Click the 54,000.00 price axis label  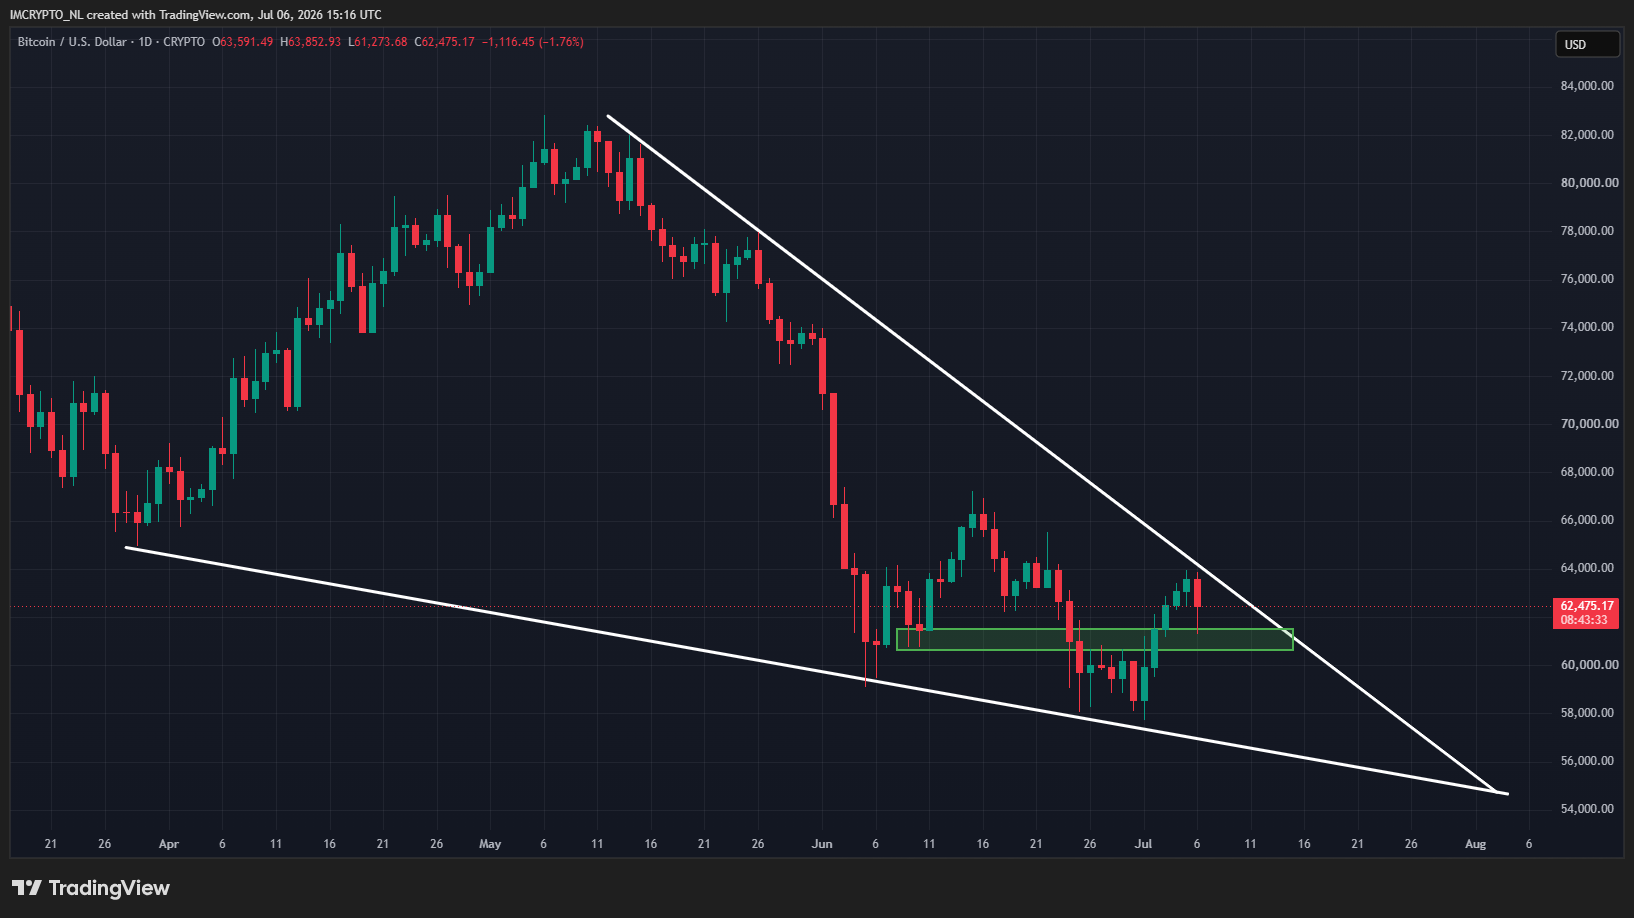1587,809
